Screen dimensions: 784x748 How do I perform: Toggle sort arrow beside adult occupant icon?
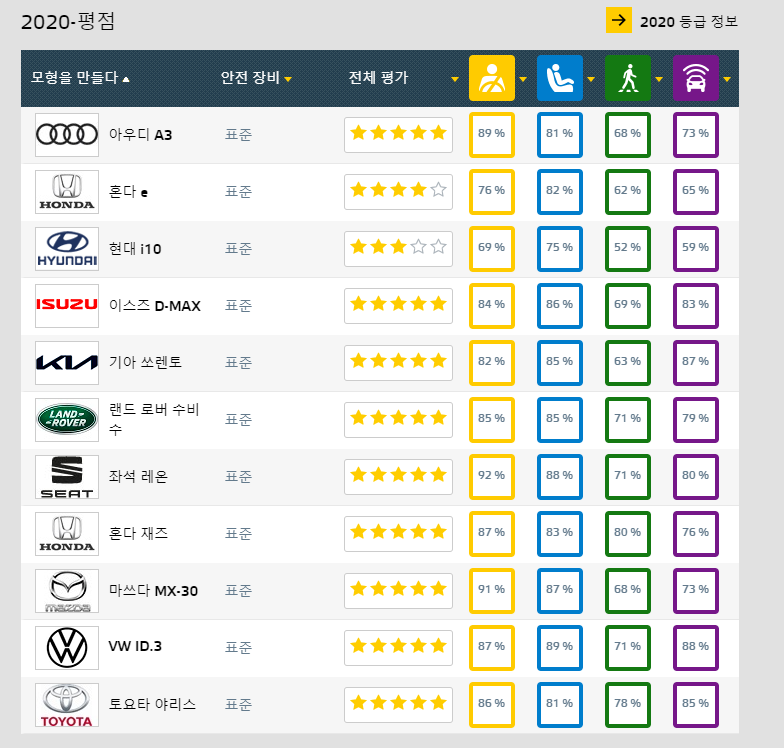pos(523,79)
